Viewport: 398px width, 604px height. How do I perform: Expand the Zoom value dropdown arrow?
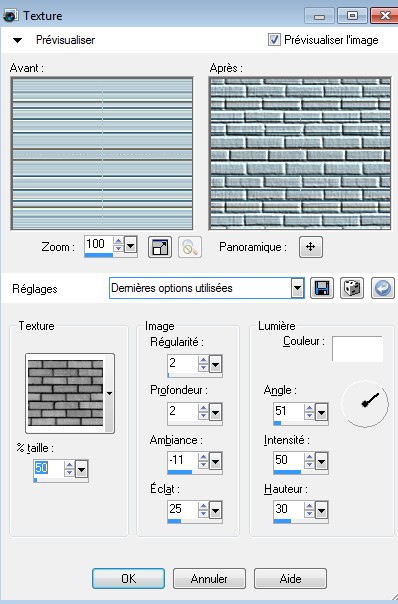pos(130,245)
